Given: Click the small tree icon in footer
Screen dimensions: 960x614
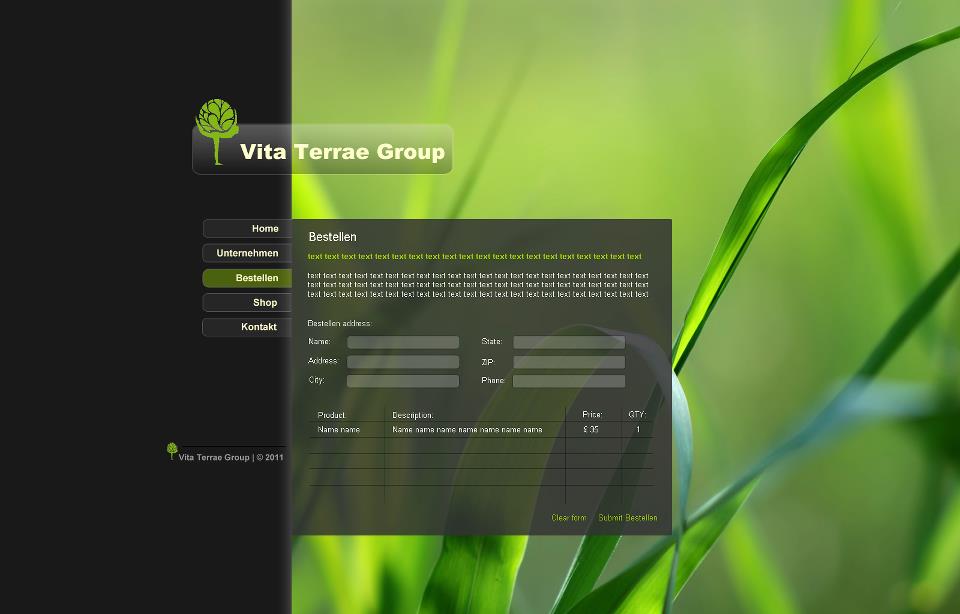Looking at the screenshot, I should 172,451.
